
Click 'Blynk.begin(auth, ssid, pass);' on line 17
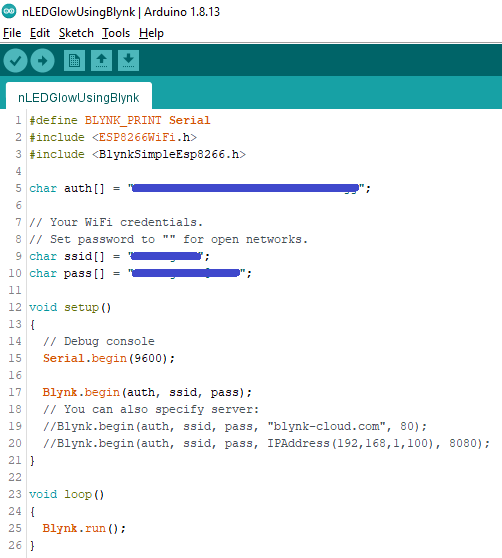click(x=147, y=393)
